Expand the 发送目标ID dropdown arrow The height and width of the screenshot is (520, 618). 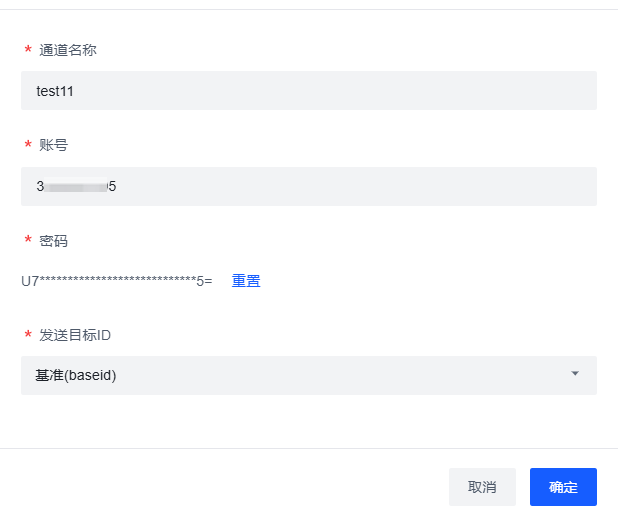tap(575, 374)
